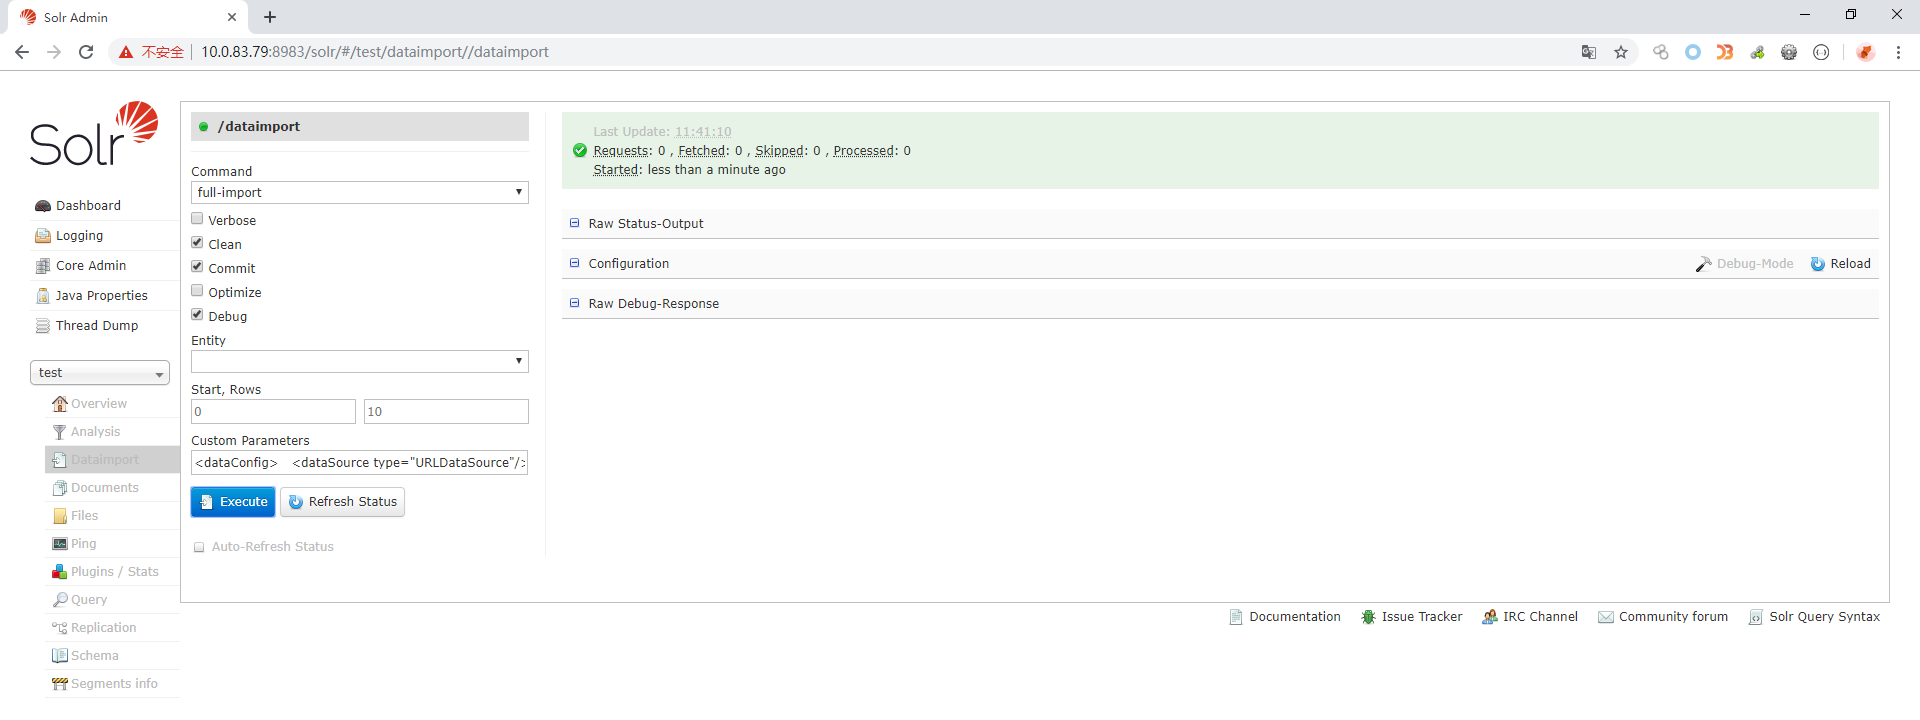
Task: Click the Documents icon
Action: [60, 488]
